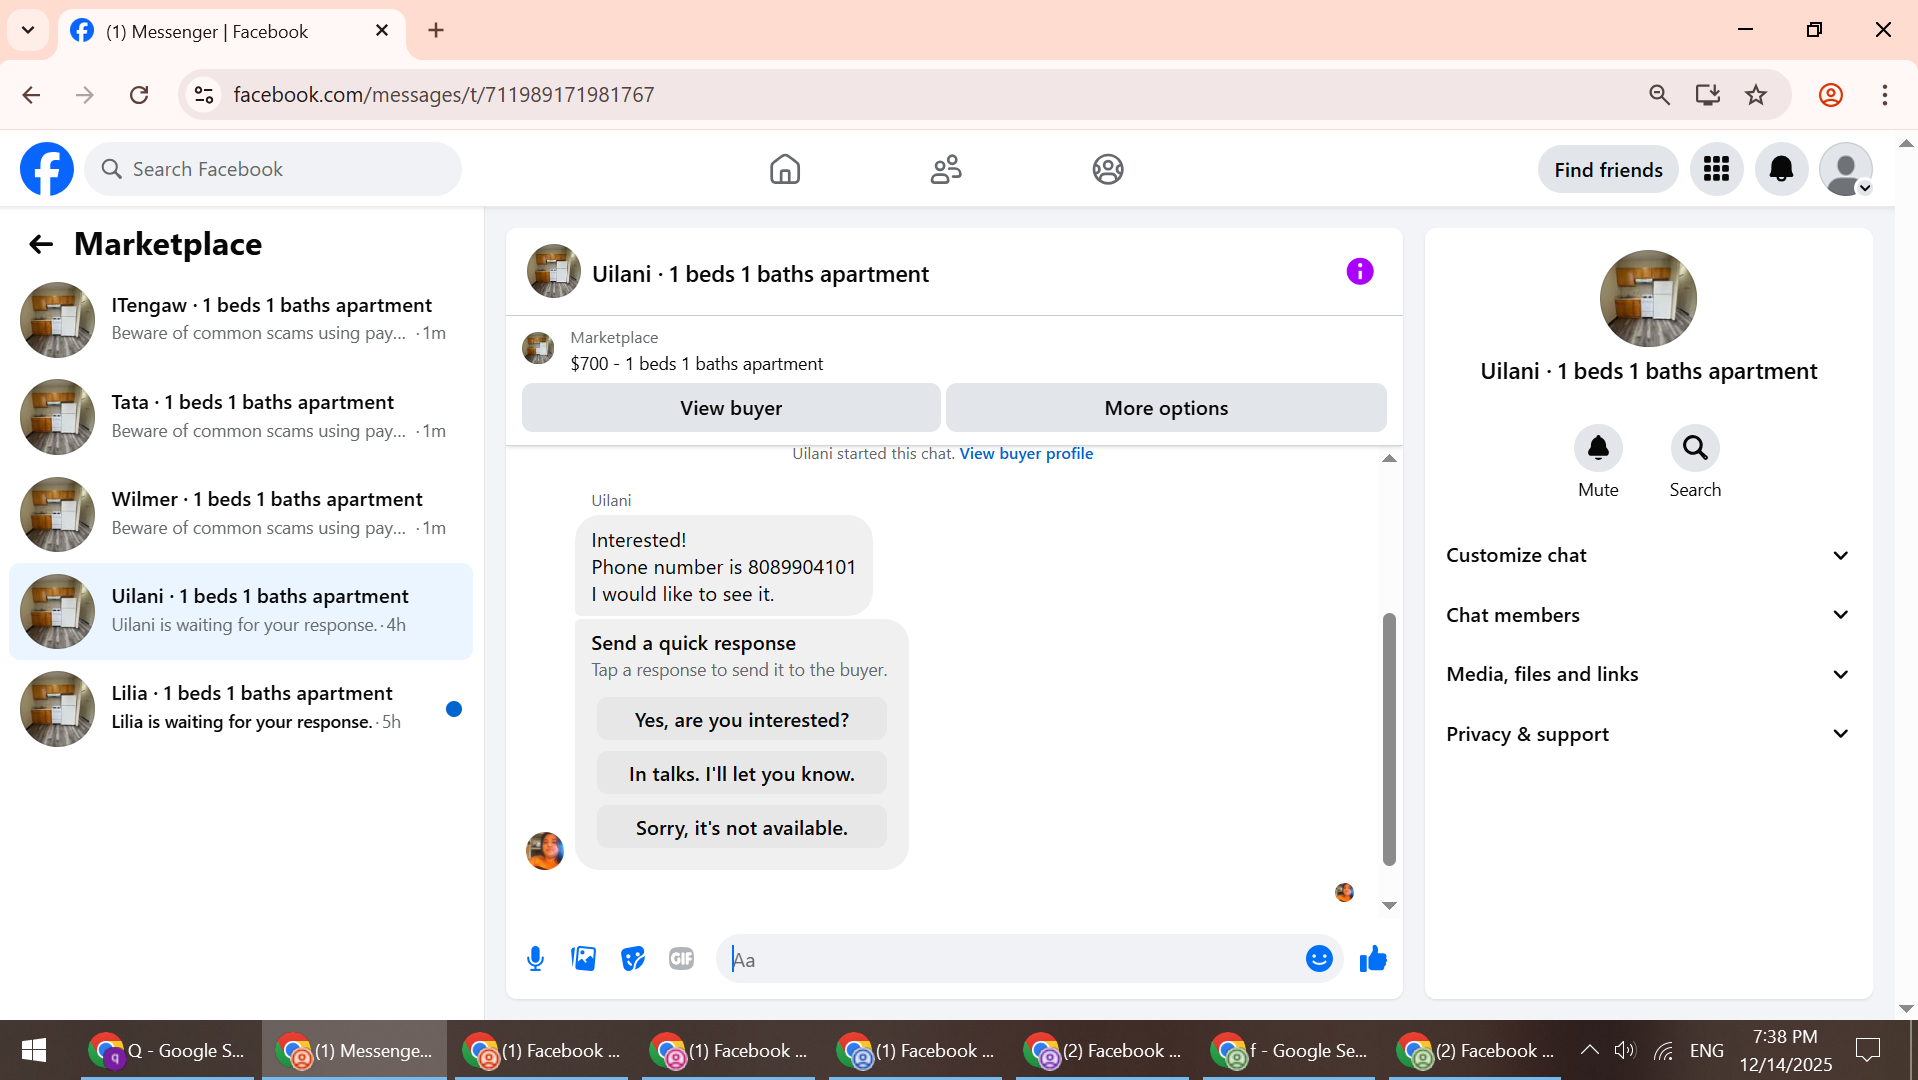Send 'Yes, are you interested?' quick reply

pyautogui.click(x=742, y=720)
